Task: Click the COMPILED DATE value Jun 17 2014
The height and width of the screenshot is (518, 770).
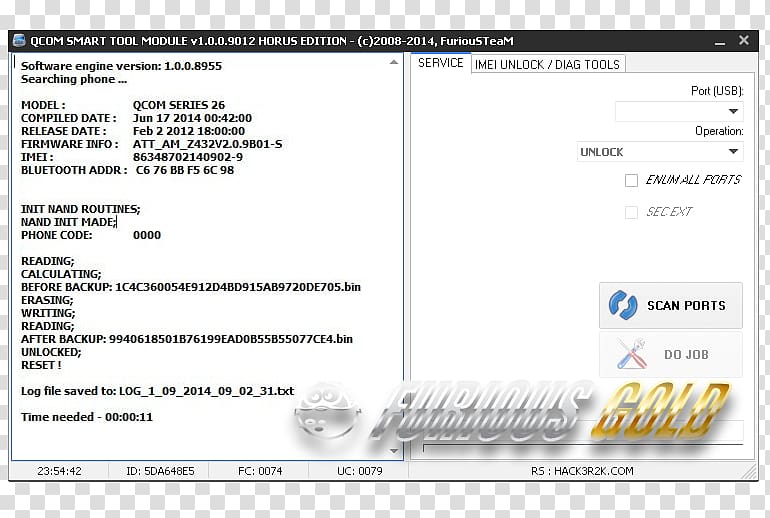Action: (192, 118)
